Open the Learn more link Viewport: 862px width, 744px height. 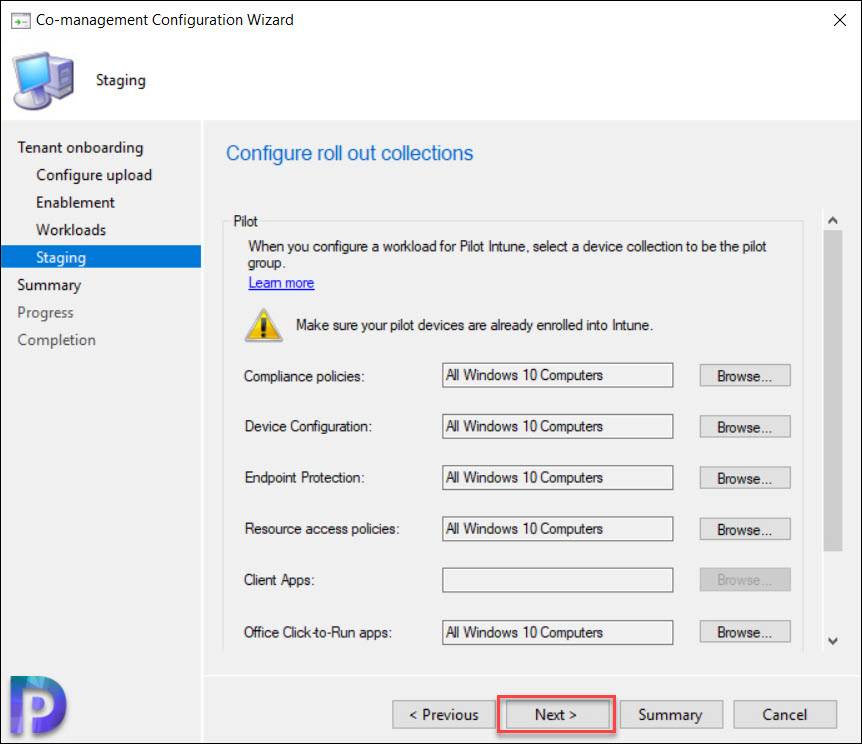click(x=281, y=283)
